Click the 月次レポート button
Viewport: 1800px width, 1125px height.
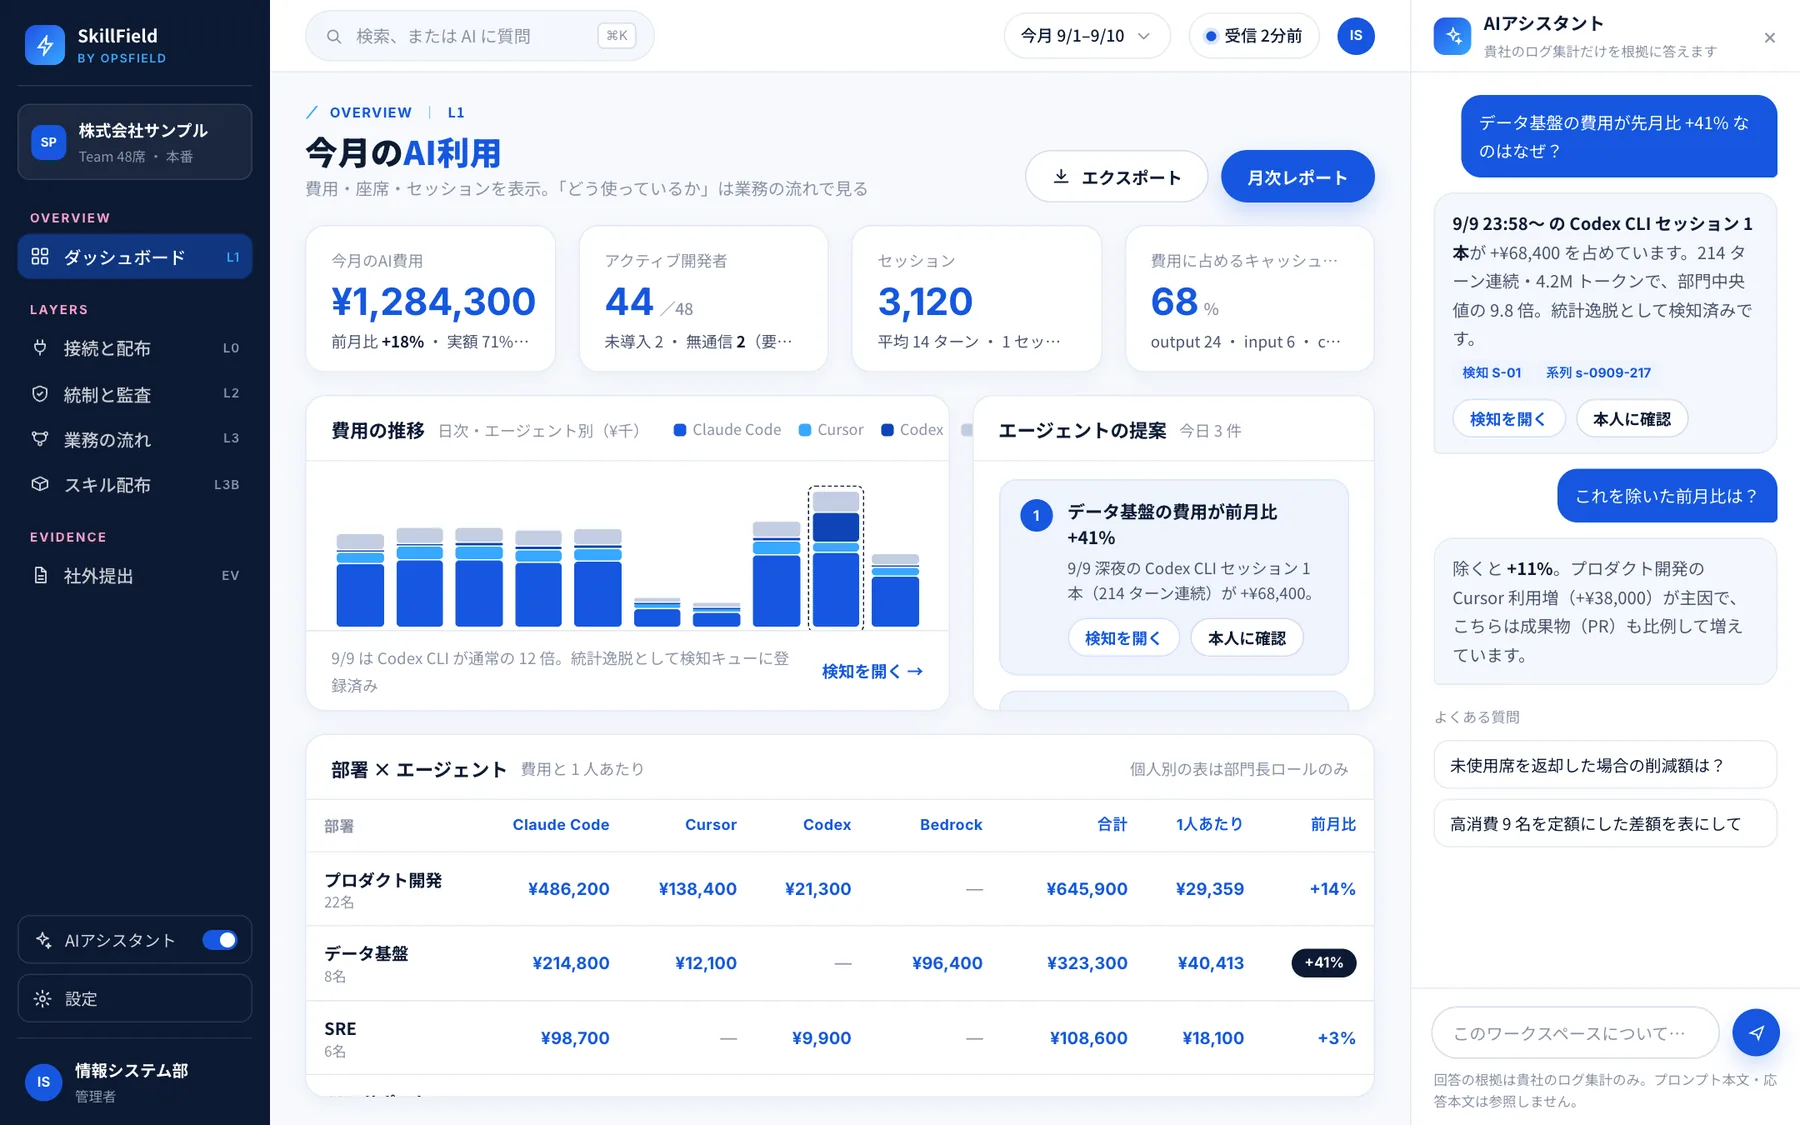pyautogui.click(x=1297, y=177)
